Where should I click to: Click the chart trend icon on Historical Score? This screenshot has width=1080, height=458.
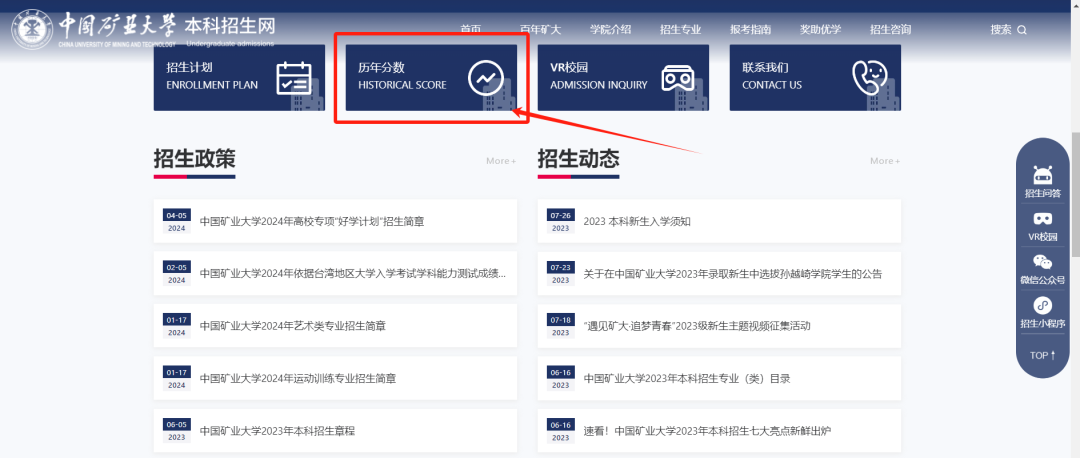click(x=486, y=78)
